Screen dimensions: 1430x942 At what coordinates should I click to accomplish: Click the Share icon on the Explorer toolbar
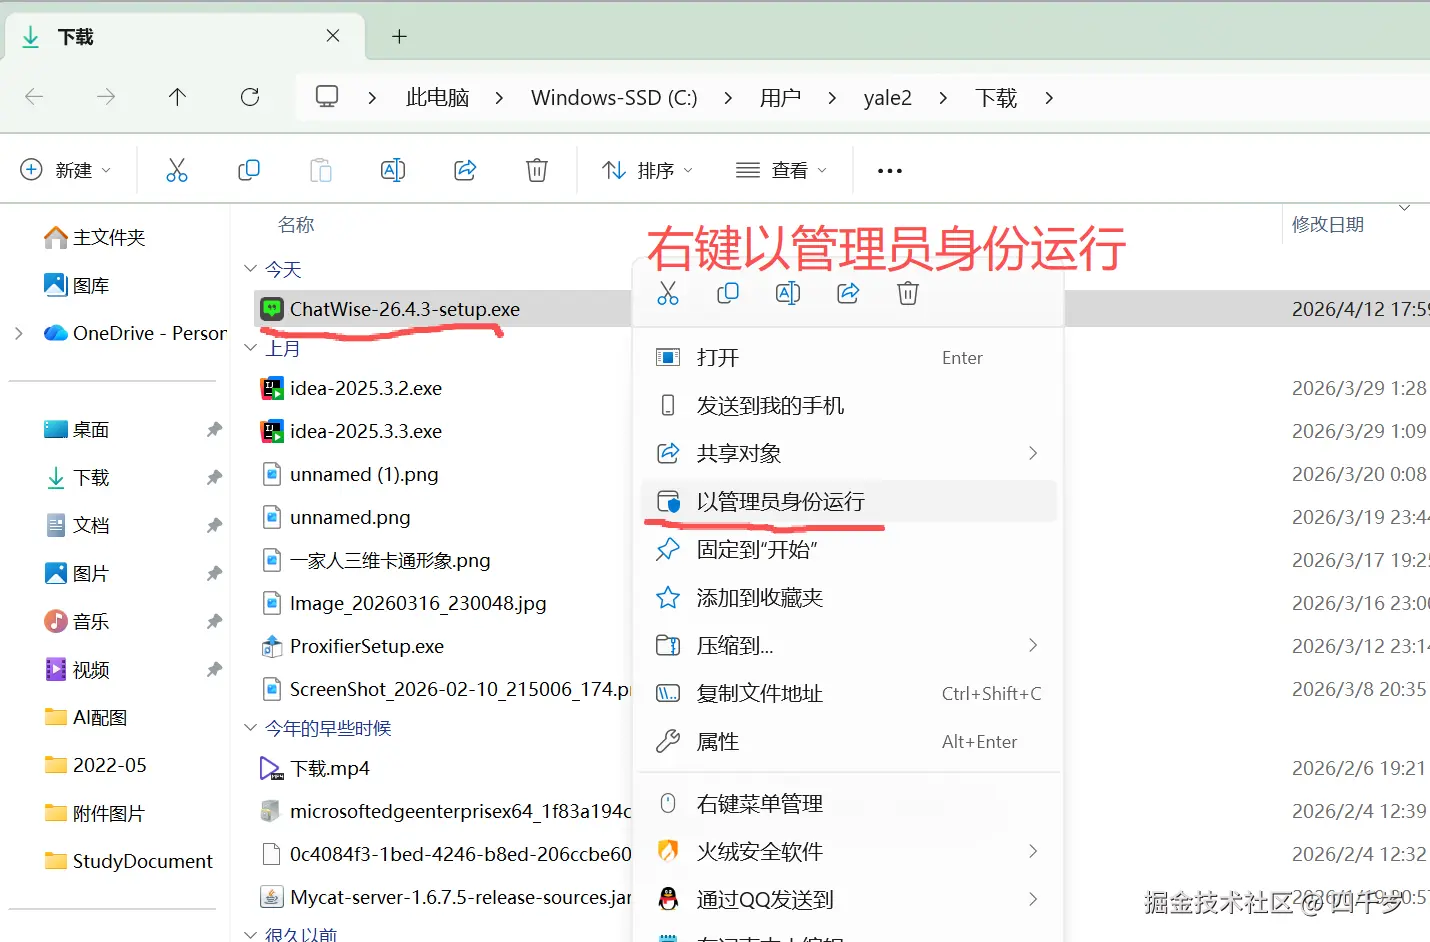[x=464, y=169]
